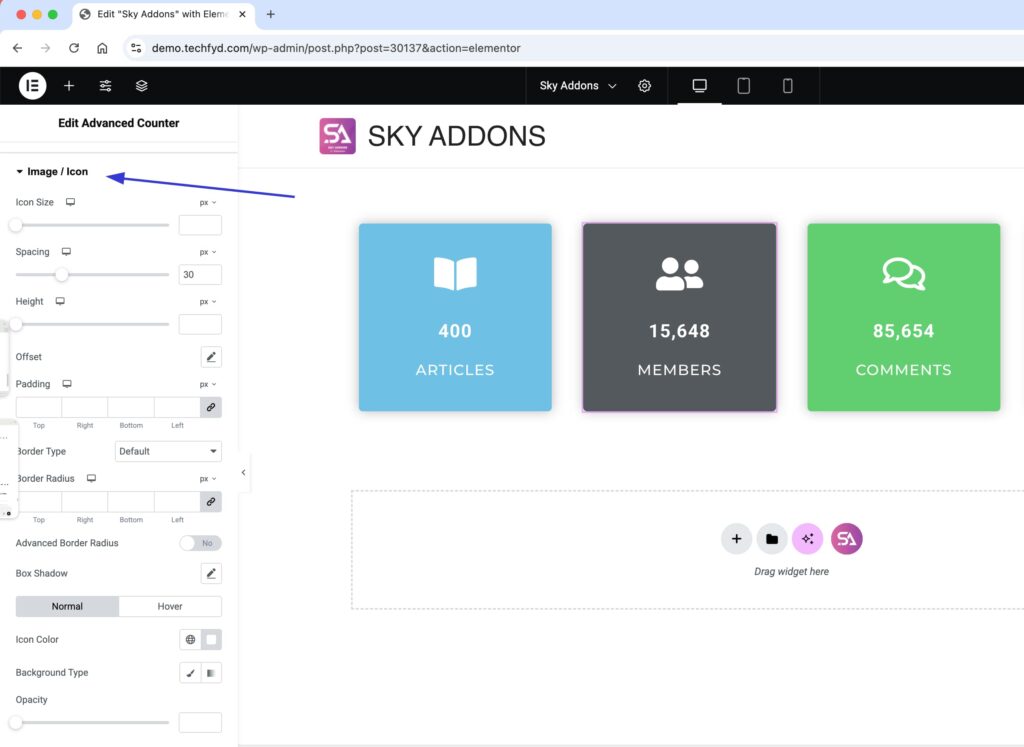The height and width of the screenshot is (747, 1024).
Task: Open AI sparkle builder button
Action: click(808, 539)
